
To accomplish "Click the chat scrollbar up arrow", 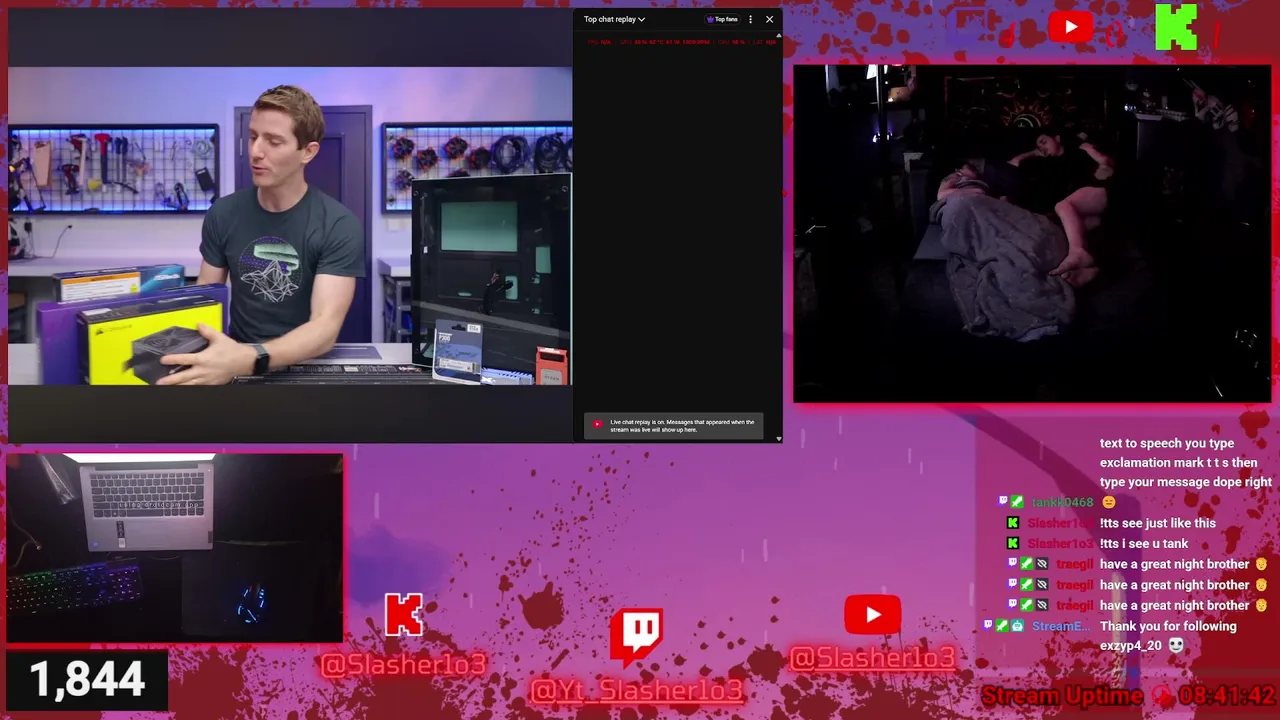I will coord(779,36).
